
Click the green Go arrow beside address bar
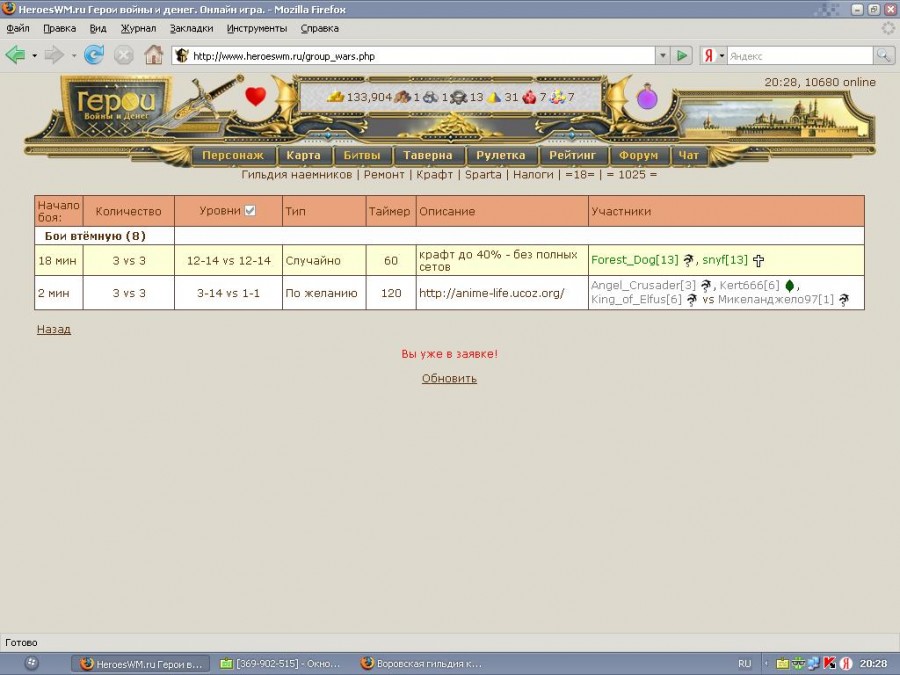(682, 56)
